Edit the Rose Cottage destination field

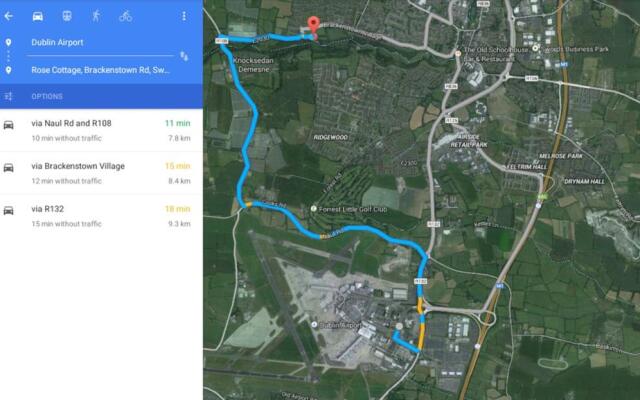point(100,70)
